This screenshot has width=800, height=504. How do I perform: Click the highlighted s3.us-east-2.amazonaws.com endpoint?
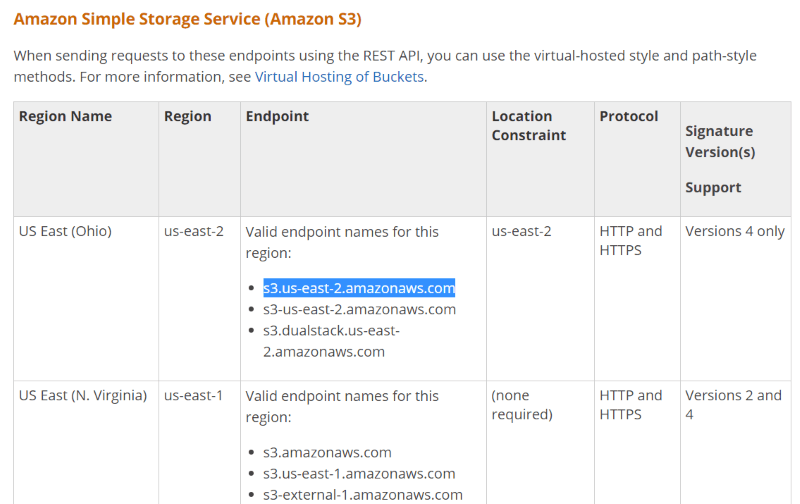(359, 288)
